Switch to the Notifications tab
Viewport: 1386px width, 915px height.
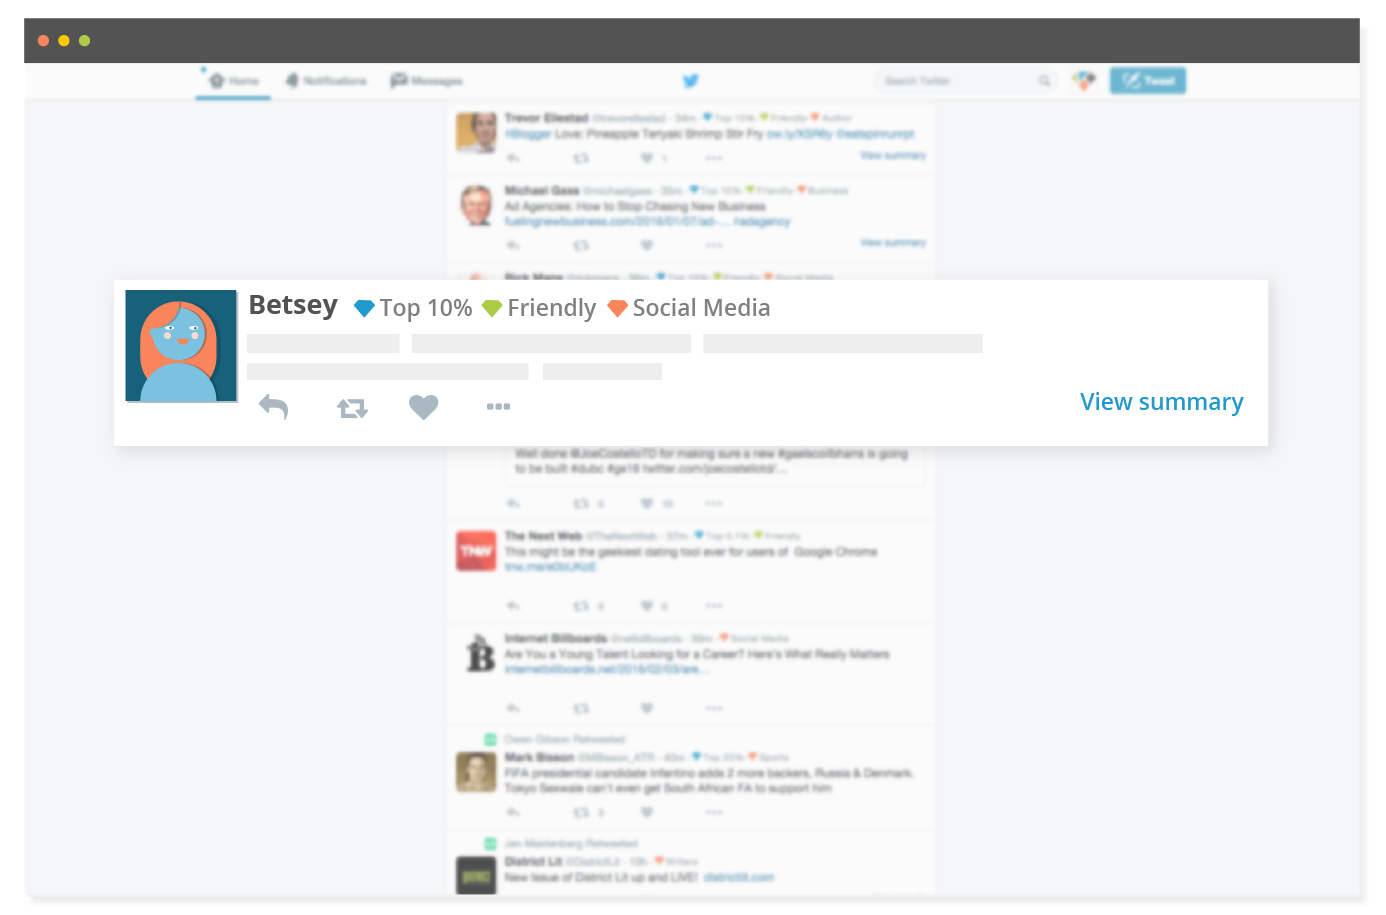[326, 80]
